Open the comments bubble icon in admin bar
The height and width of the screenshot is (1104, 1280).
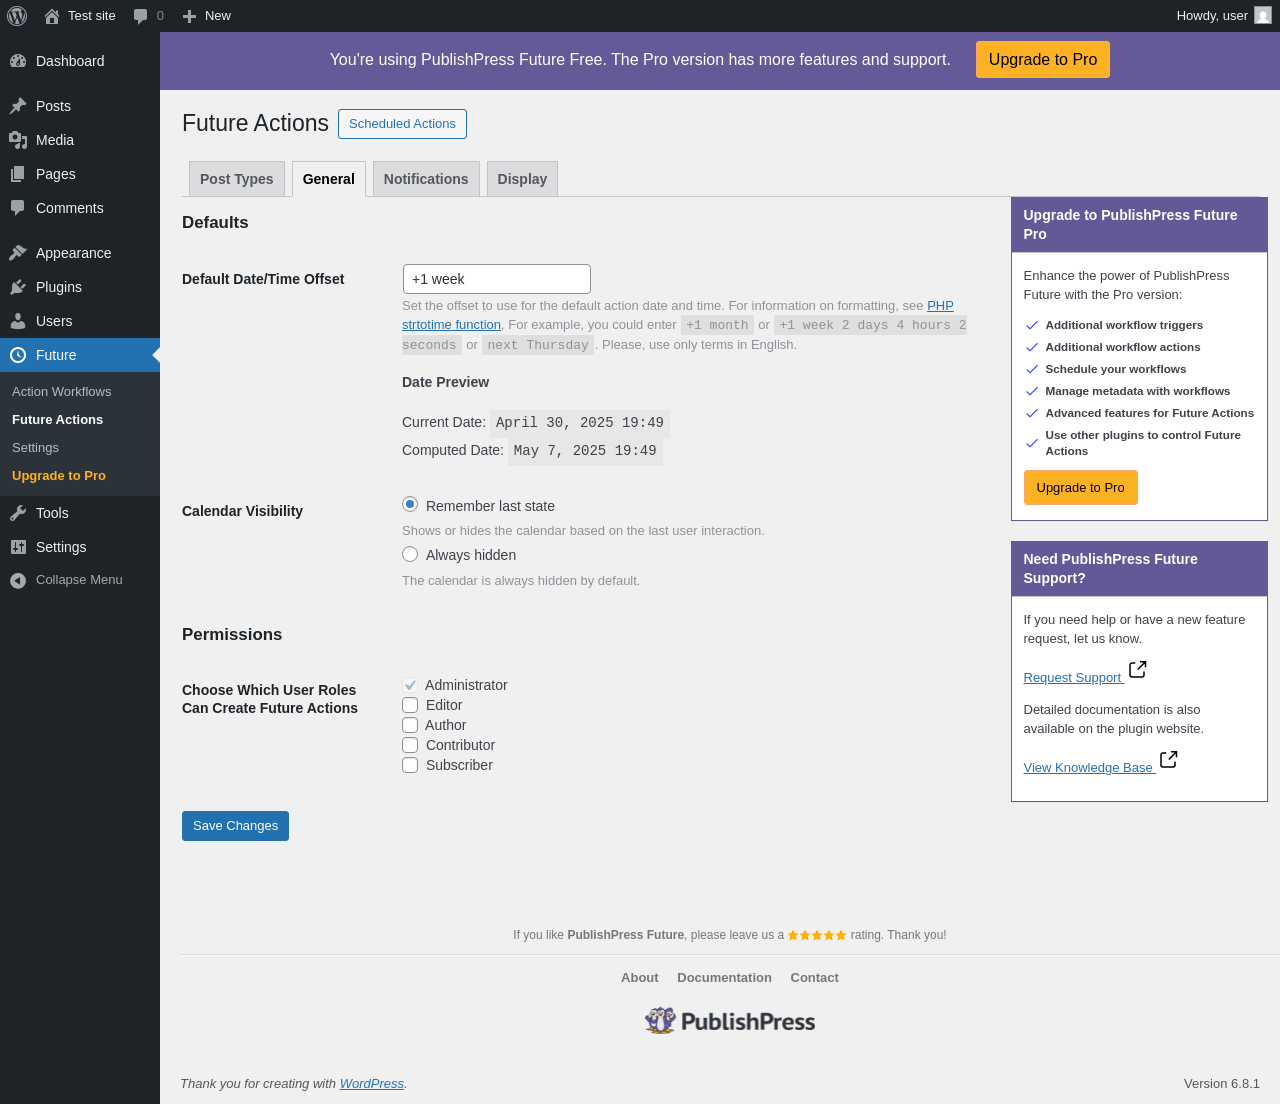click(x=141, y=16)
